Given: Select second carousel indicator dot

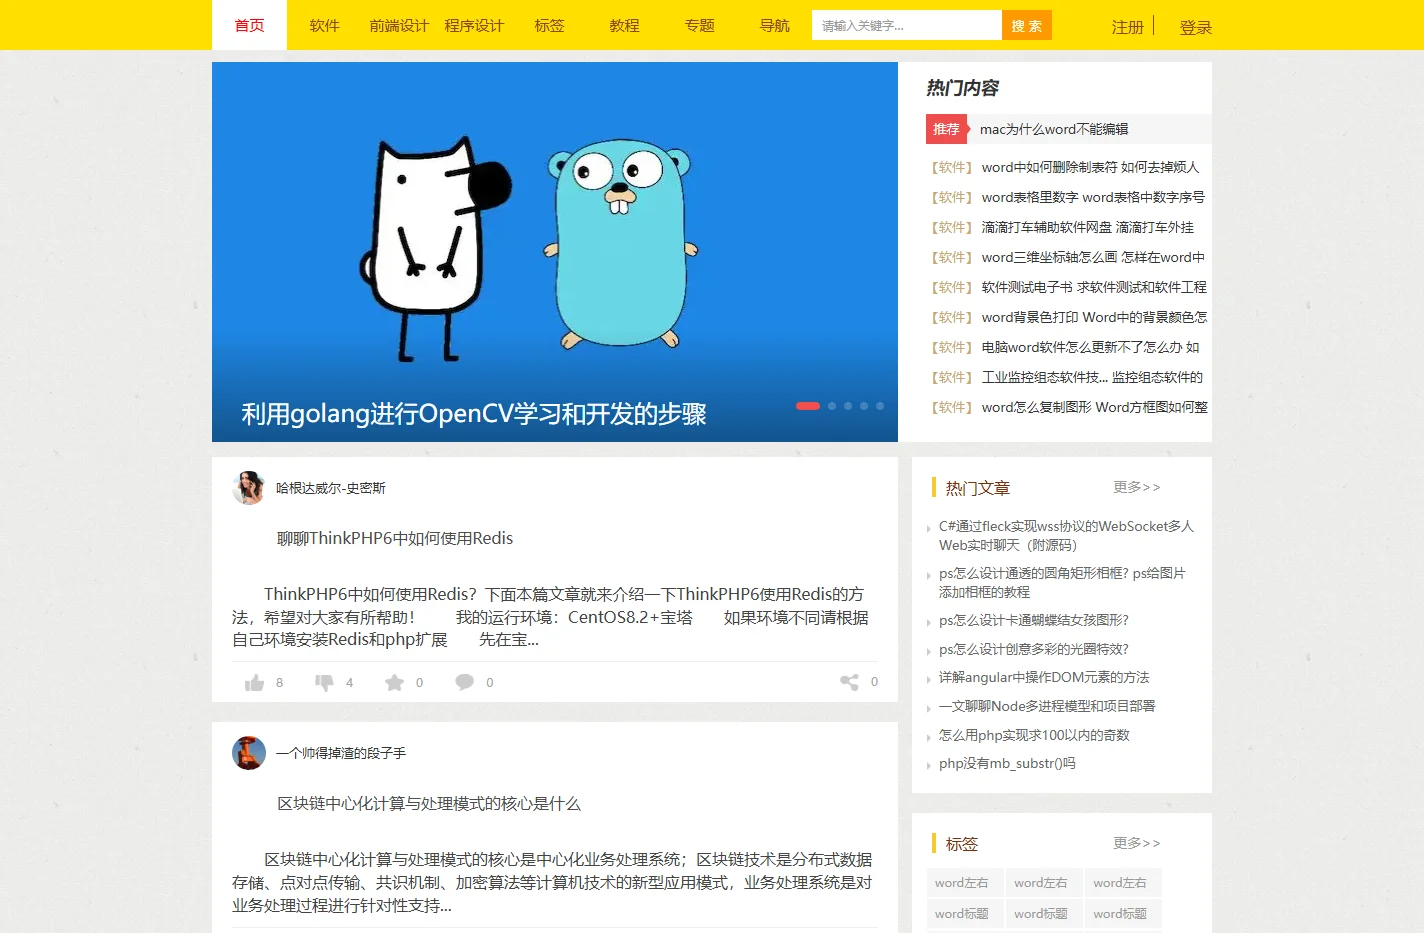Looking at the screenshot, I should coord(832,406).
